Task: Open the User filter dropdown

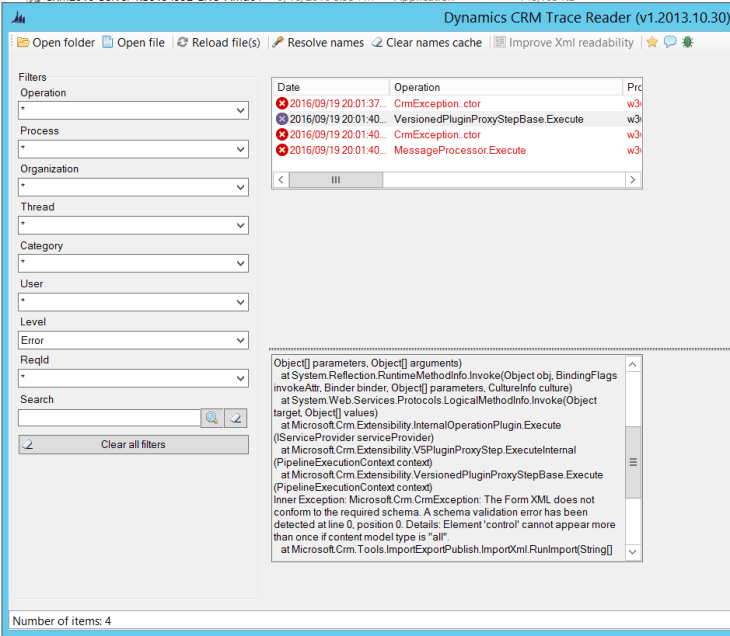Action: tap(240, 303)
